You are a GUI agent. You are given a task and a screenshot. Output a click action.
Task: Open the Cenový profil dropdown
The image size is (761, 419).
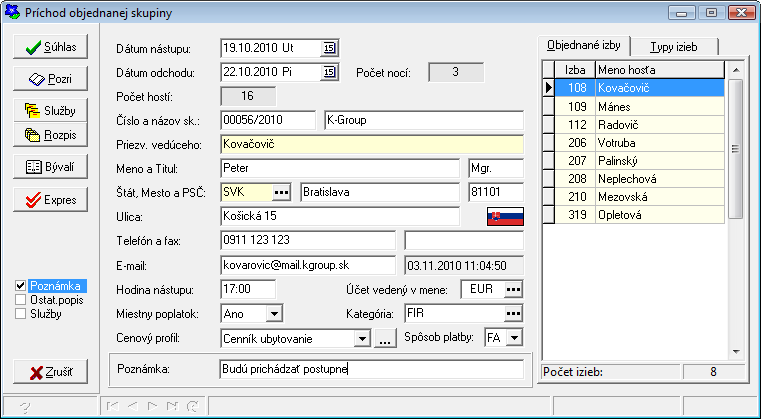click(x=362, y=339)
